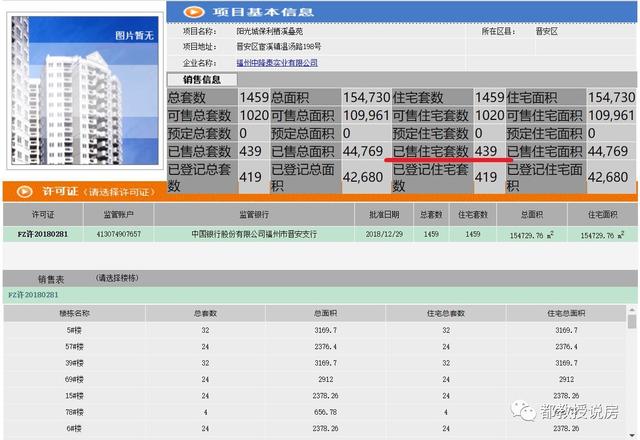Click the 请选择许可证 hint text
The width and height of the screenshot is (640, 440).
click(x=119, y=192)
